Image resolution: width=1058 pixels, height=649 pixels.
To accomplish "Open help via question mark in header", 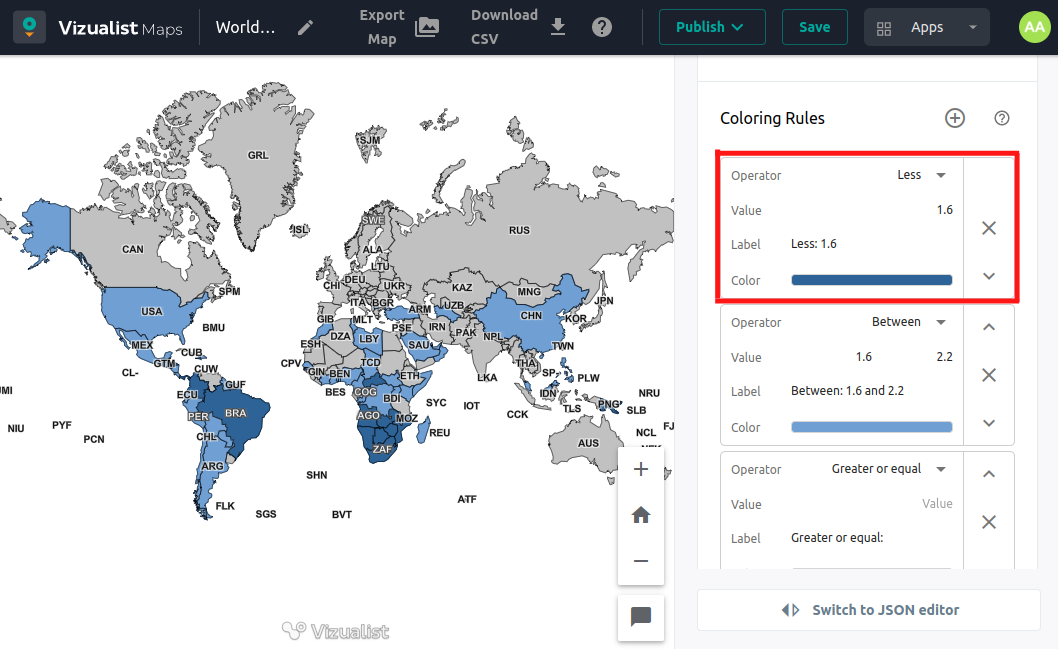I will pos(602,27).
